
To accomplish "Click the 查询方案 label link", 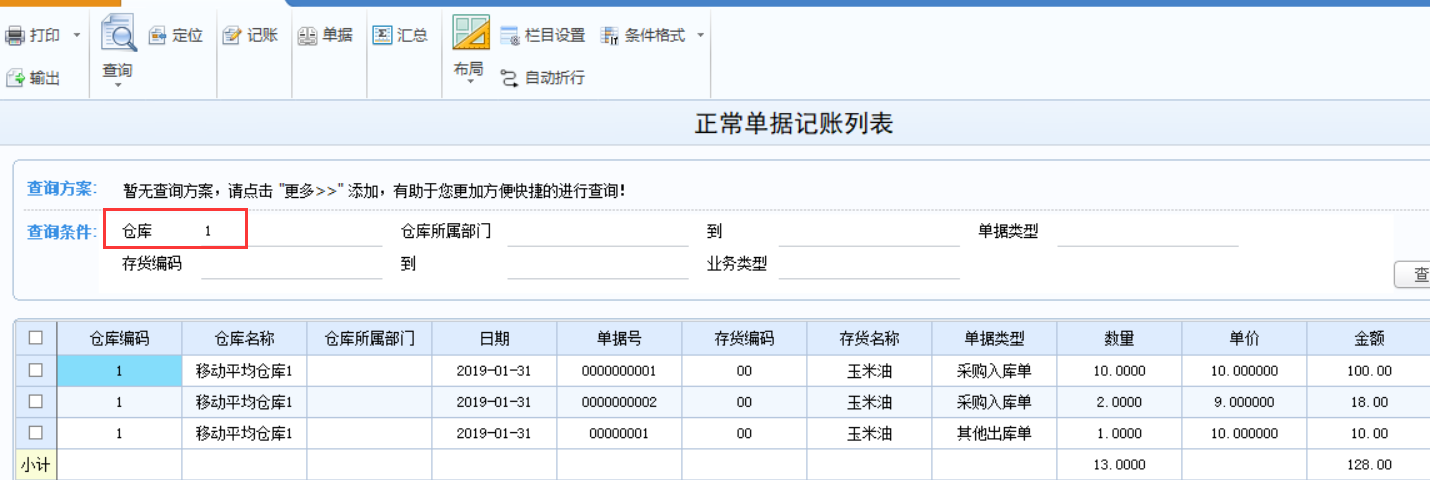I will point(60,188).
